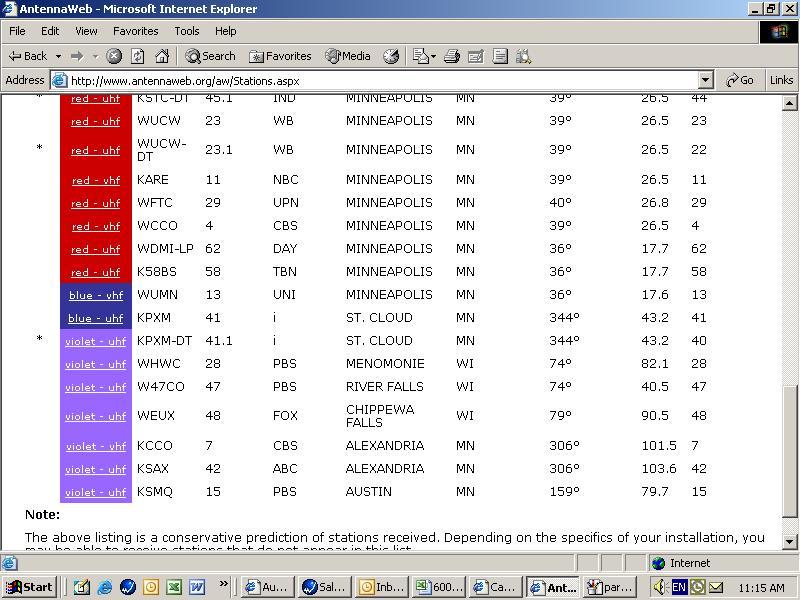This screenshot has width=800, height=600.
Task: Go to the Home page icon
Action: tap(162, 56)
